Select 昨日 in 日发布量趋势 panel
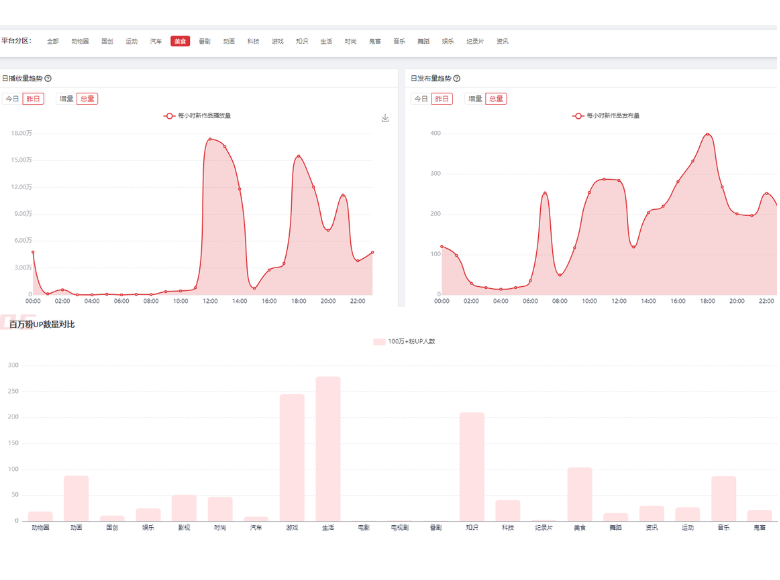780x580 pixels. 441,99
